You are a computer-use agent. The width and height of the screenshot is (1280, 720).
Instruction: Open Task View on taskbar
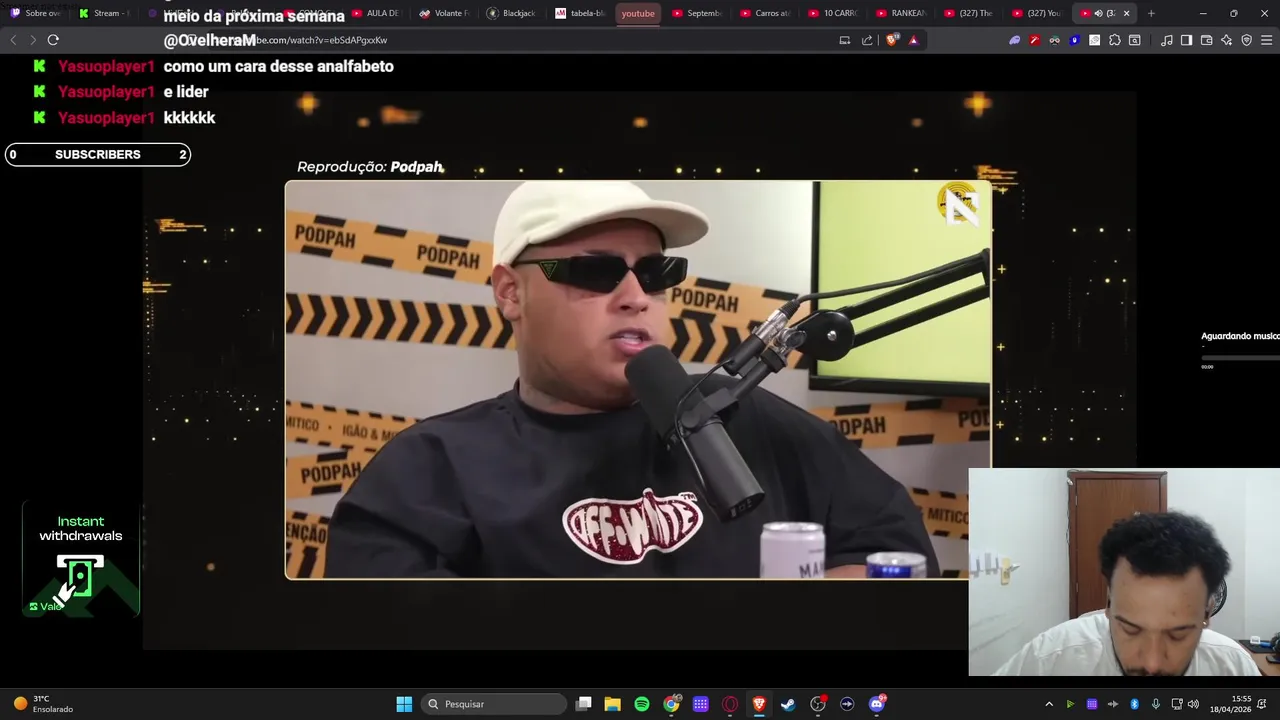pyautogui.click(x=584, y=704)
